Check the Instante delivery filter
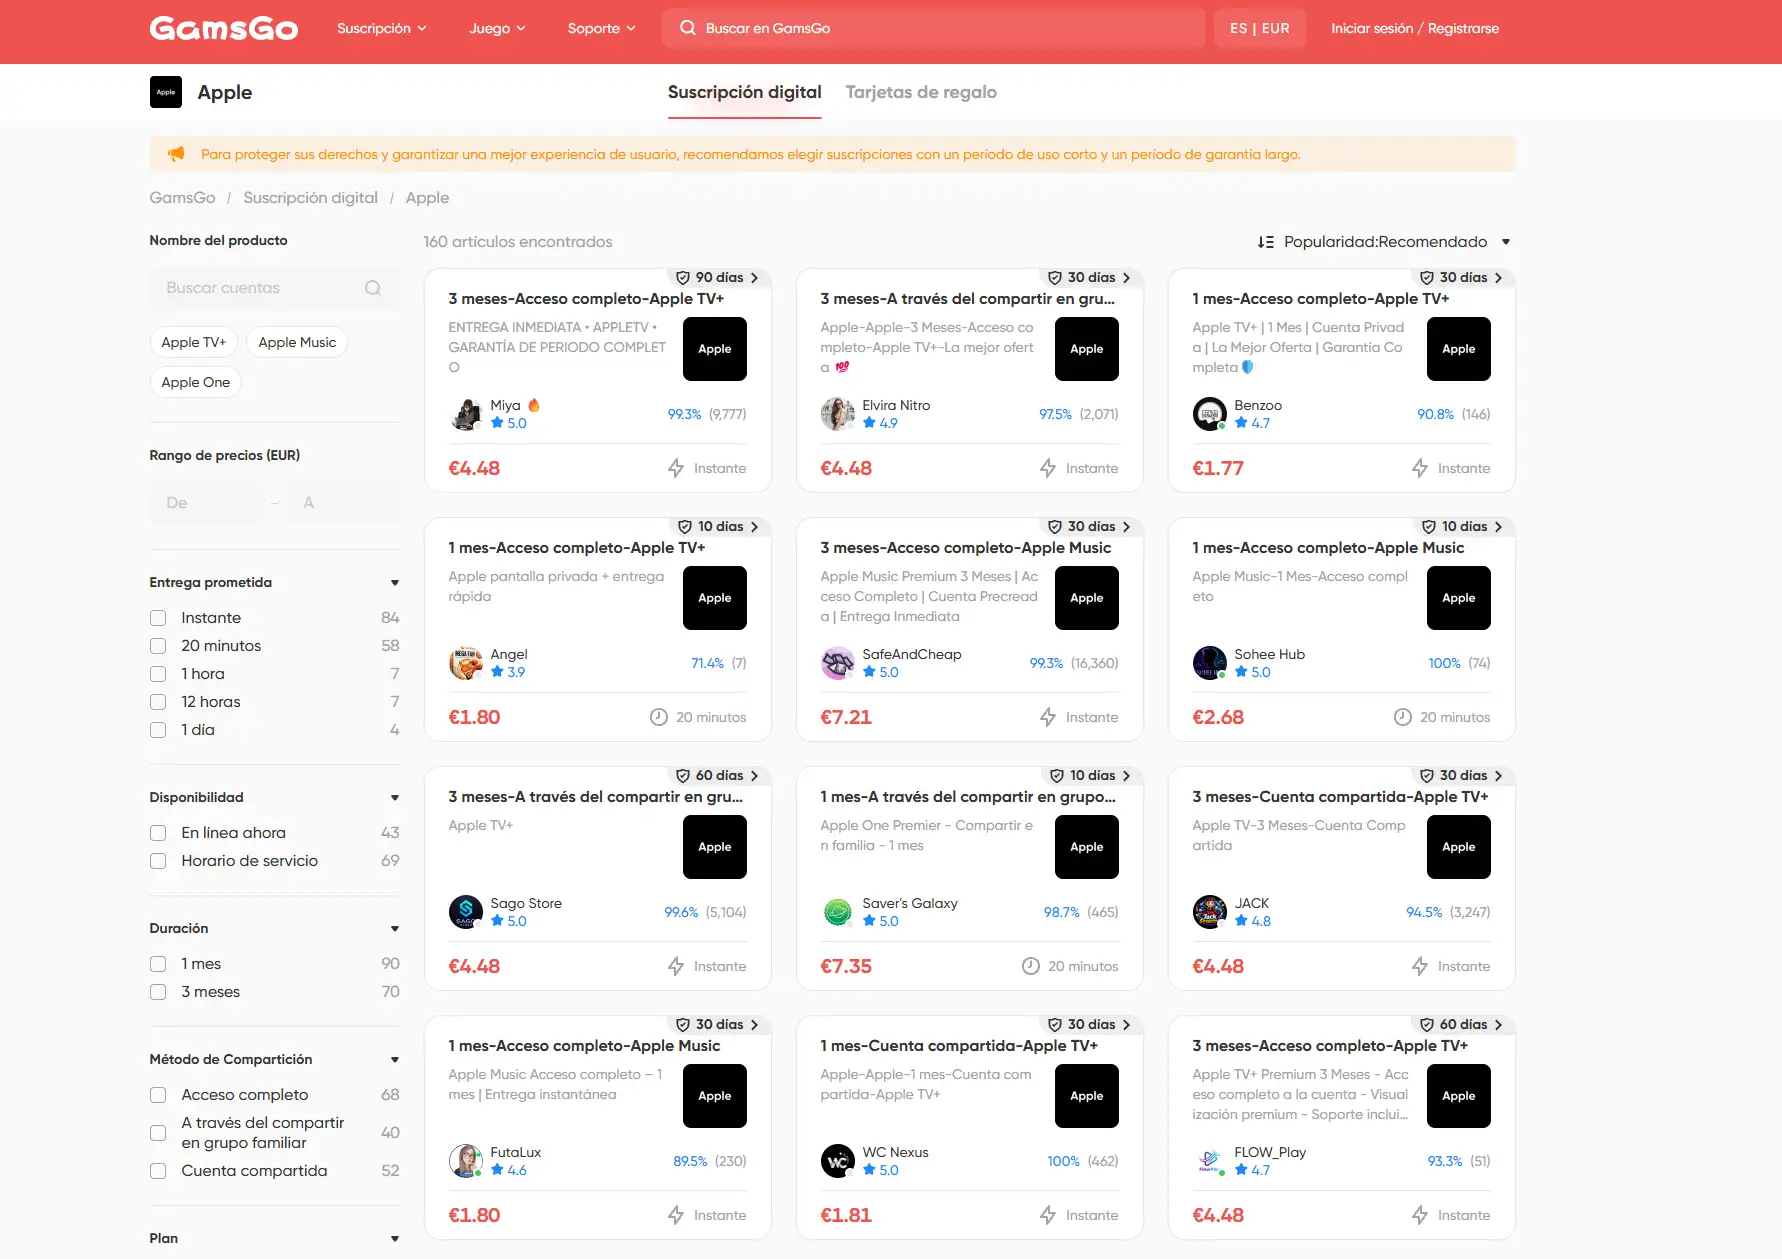 [x=158, y=618]
